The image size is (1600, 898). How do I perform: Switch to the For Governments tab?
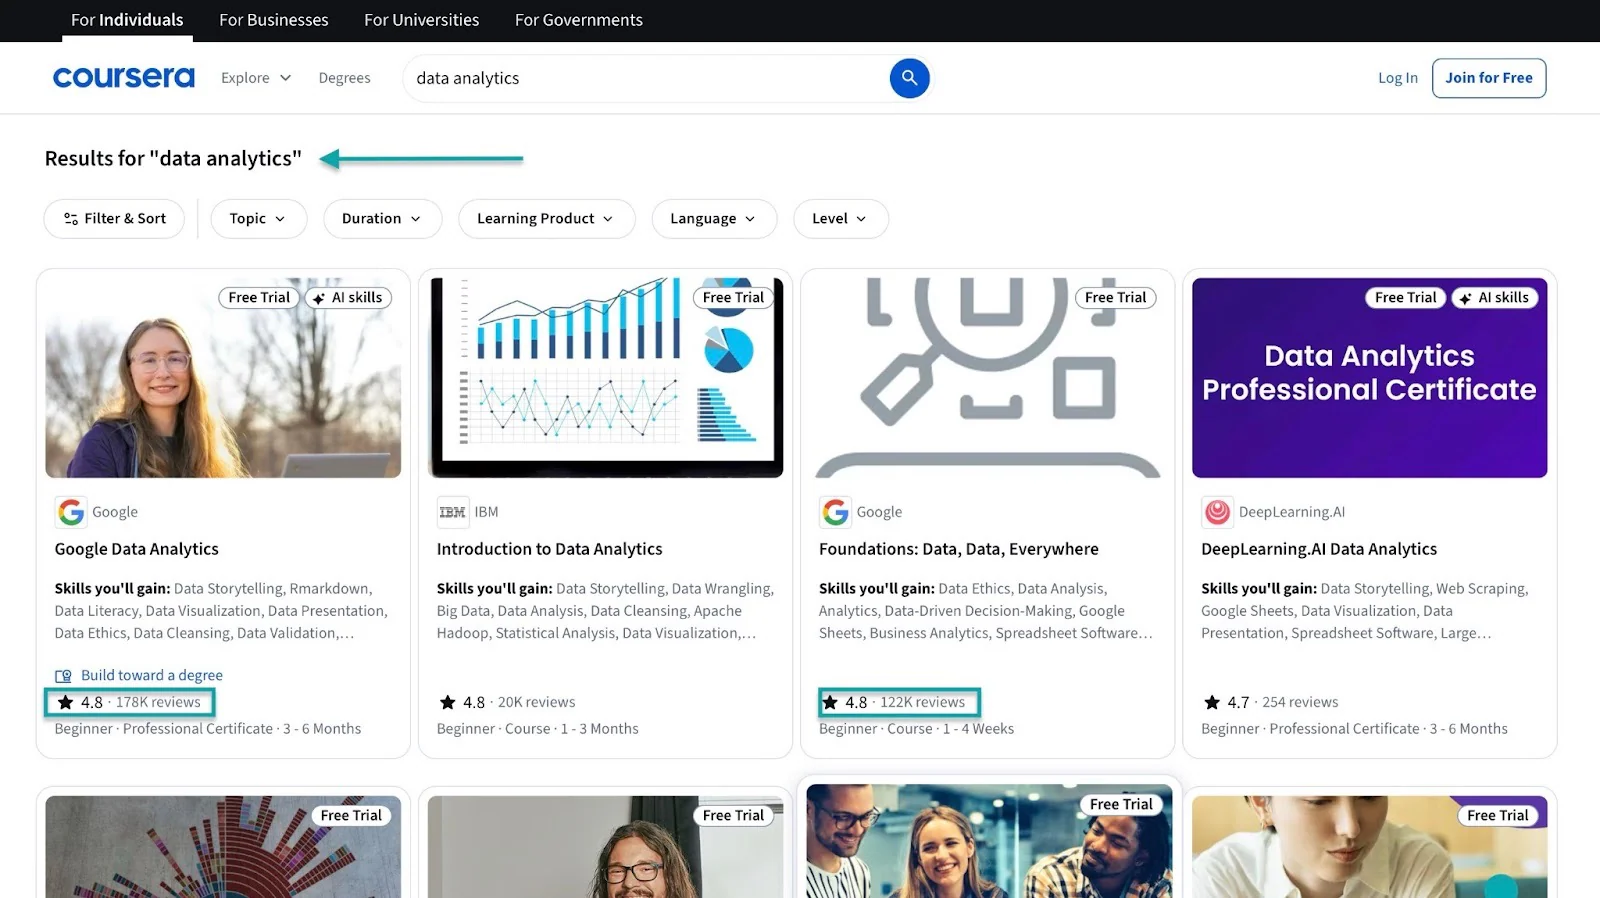(578, 20)
